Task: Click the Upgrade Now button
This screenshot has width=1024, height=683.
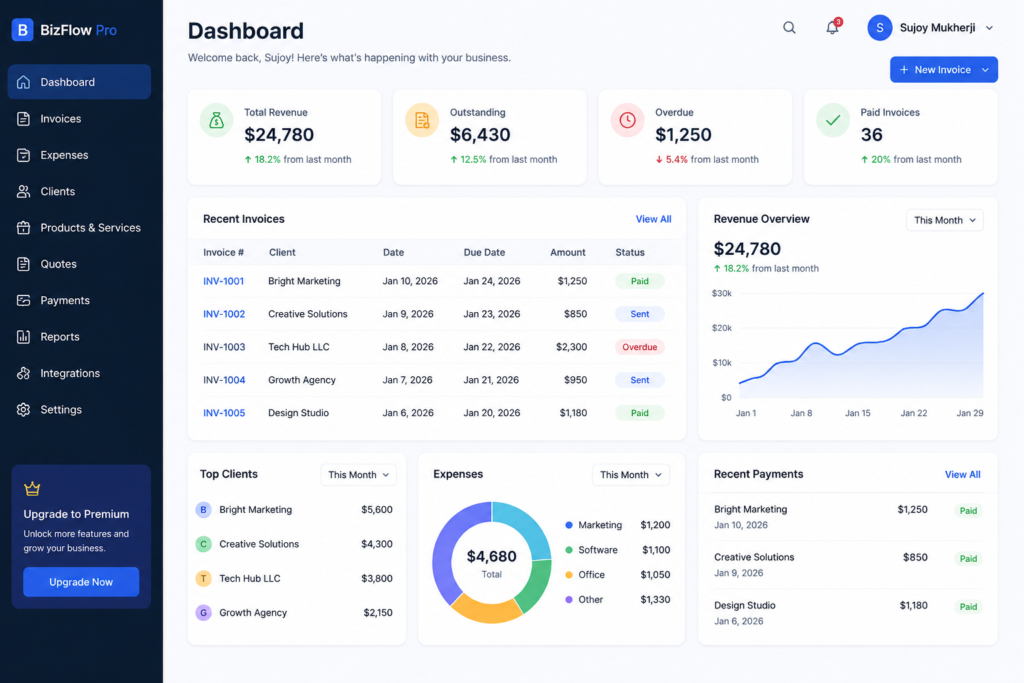Action: click(81, 582)
